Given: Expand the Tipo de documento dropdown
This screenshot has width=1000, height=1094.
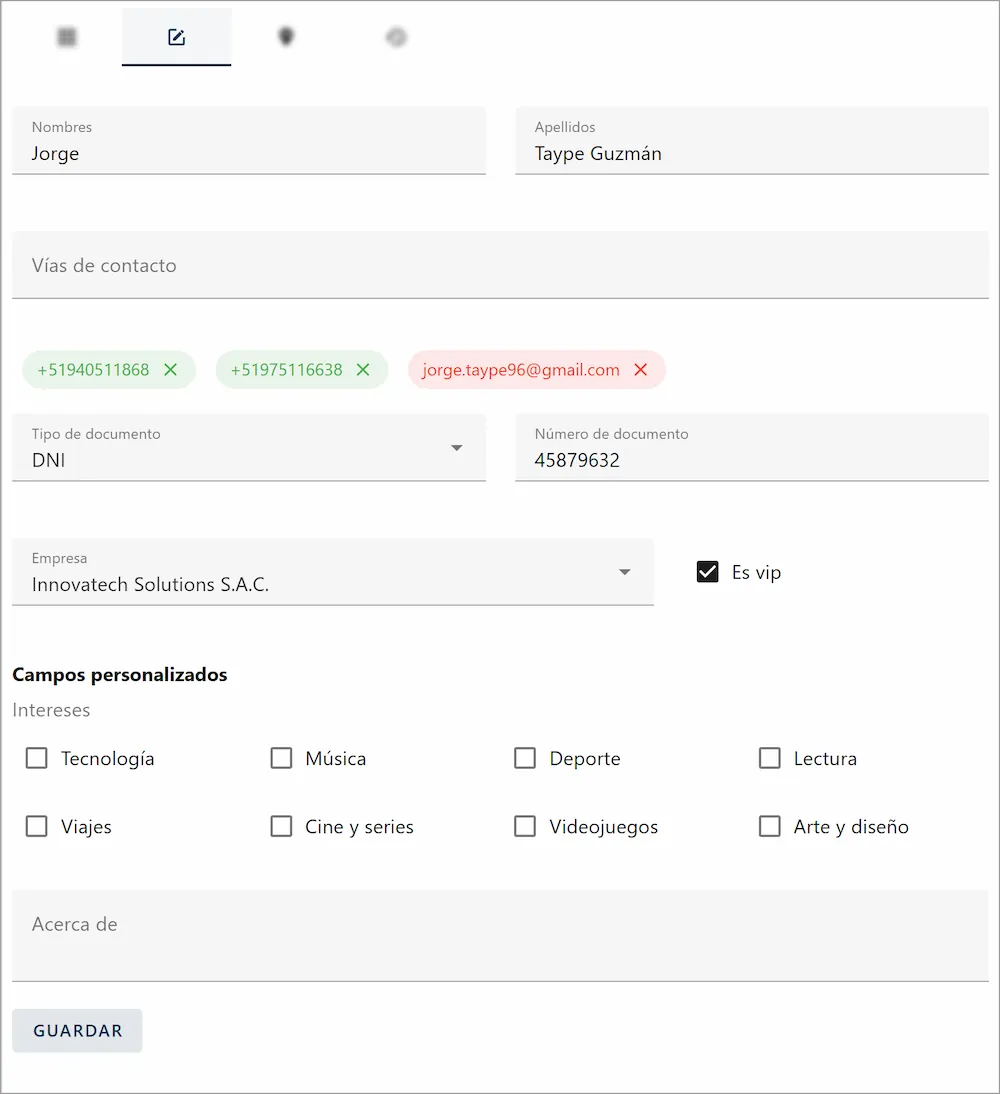Looking at the screenshot, I should 456,448.
